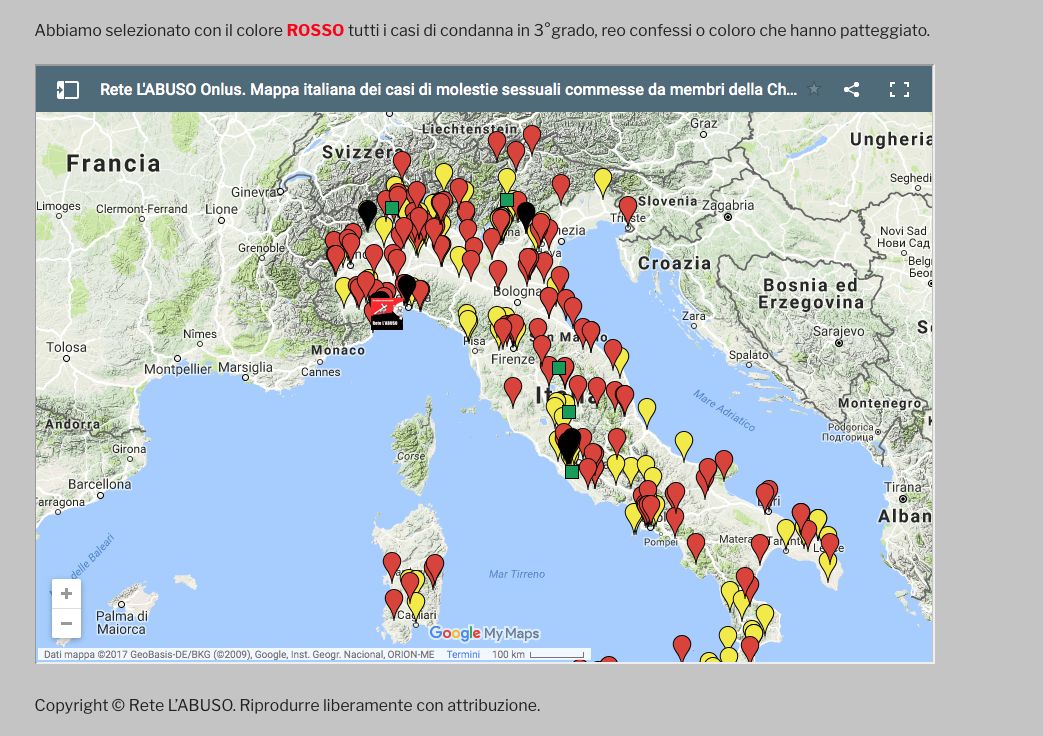Open the map legend sidebar panel
This screenshot has width=1043, height=736.
(67, 90)
